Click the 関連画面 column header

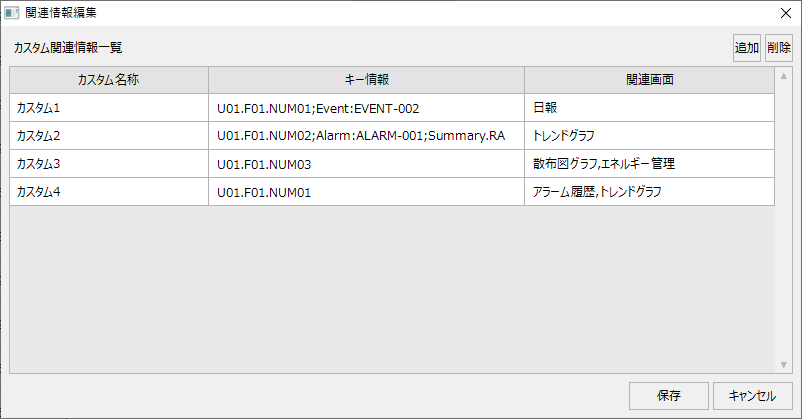tap(649, 80)
